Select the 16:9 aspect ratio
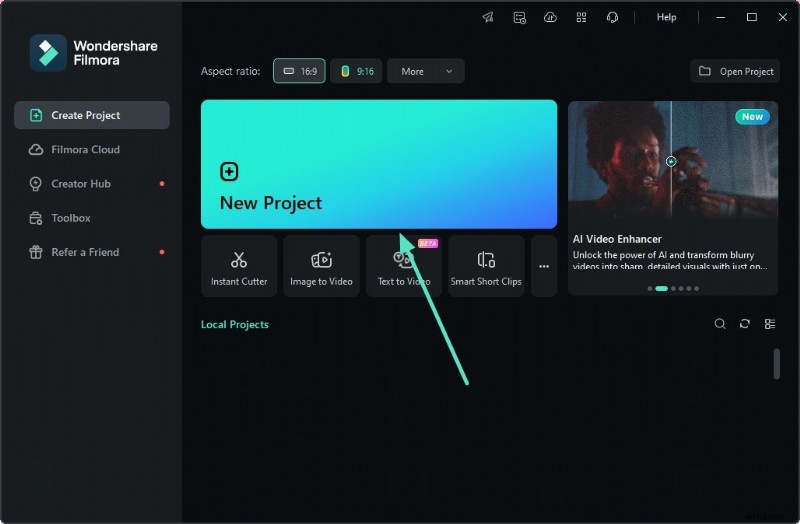Screen dimensions: 800x524 tap(299, 71)
